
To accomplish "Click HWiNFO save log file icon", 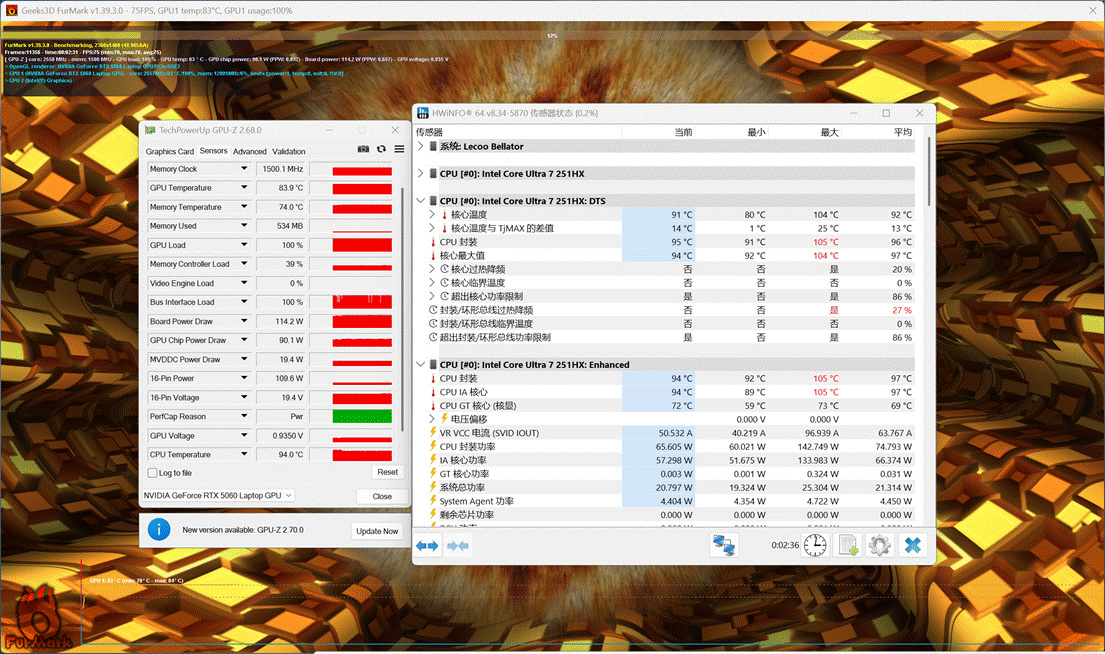I will click(x=847, y=545).
